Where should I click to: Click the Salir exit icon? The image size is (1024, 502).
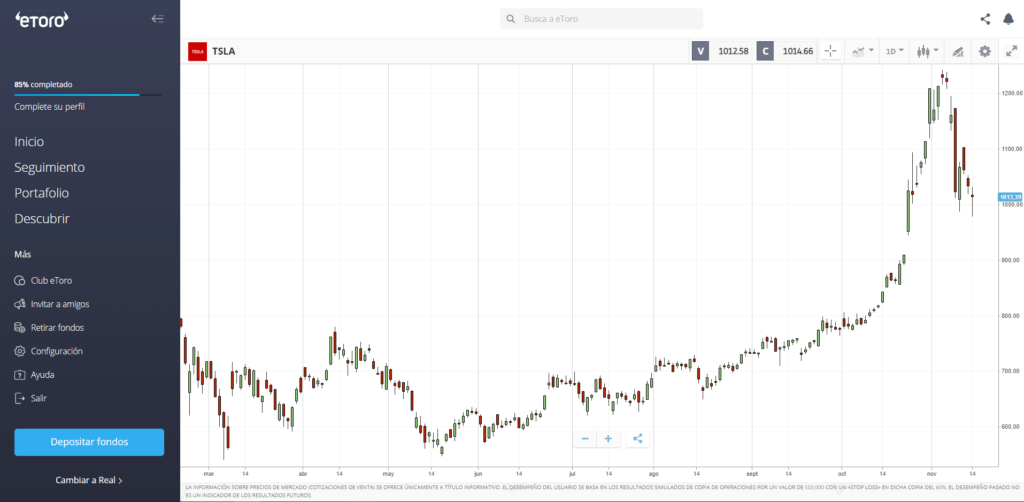pos(20,398)
